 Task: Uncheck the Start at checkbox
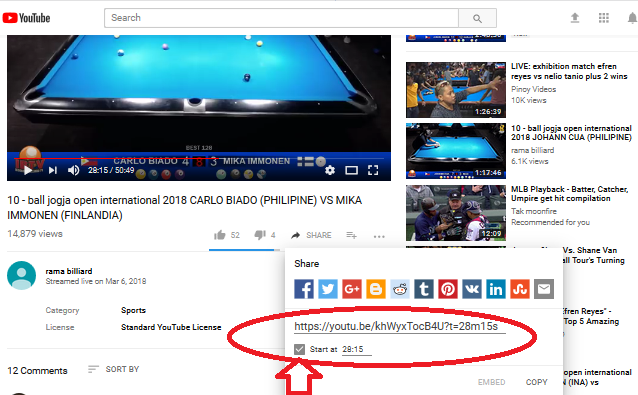pyautogui.click(x=299, y=349)
